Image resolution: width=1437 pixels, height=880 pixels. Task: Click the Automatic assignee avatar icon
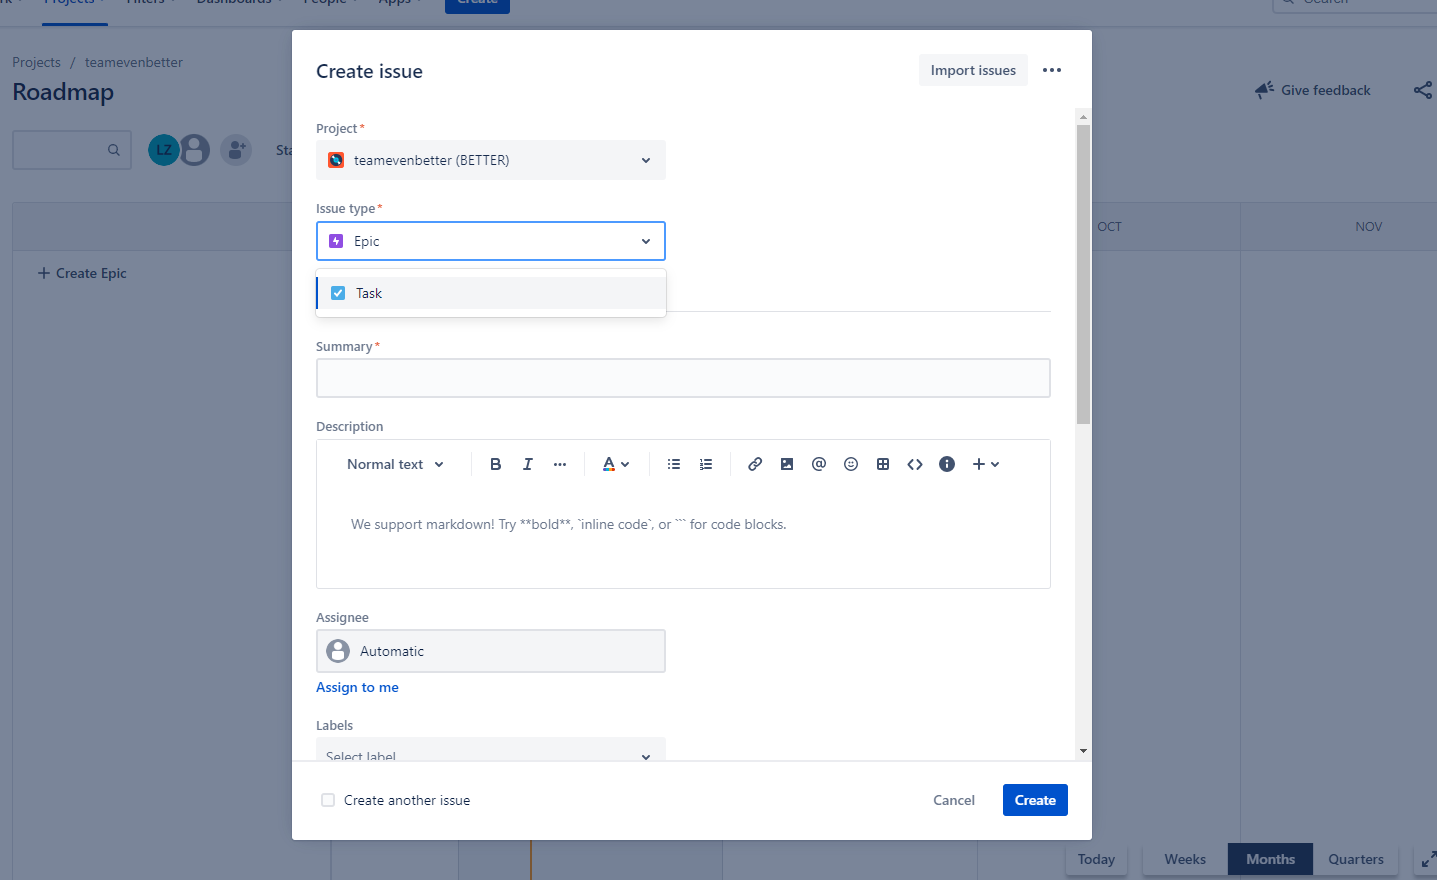[x=338, y=651]
